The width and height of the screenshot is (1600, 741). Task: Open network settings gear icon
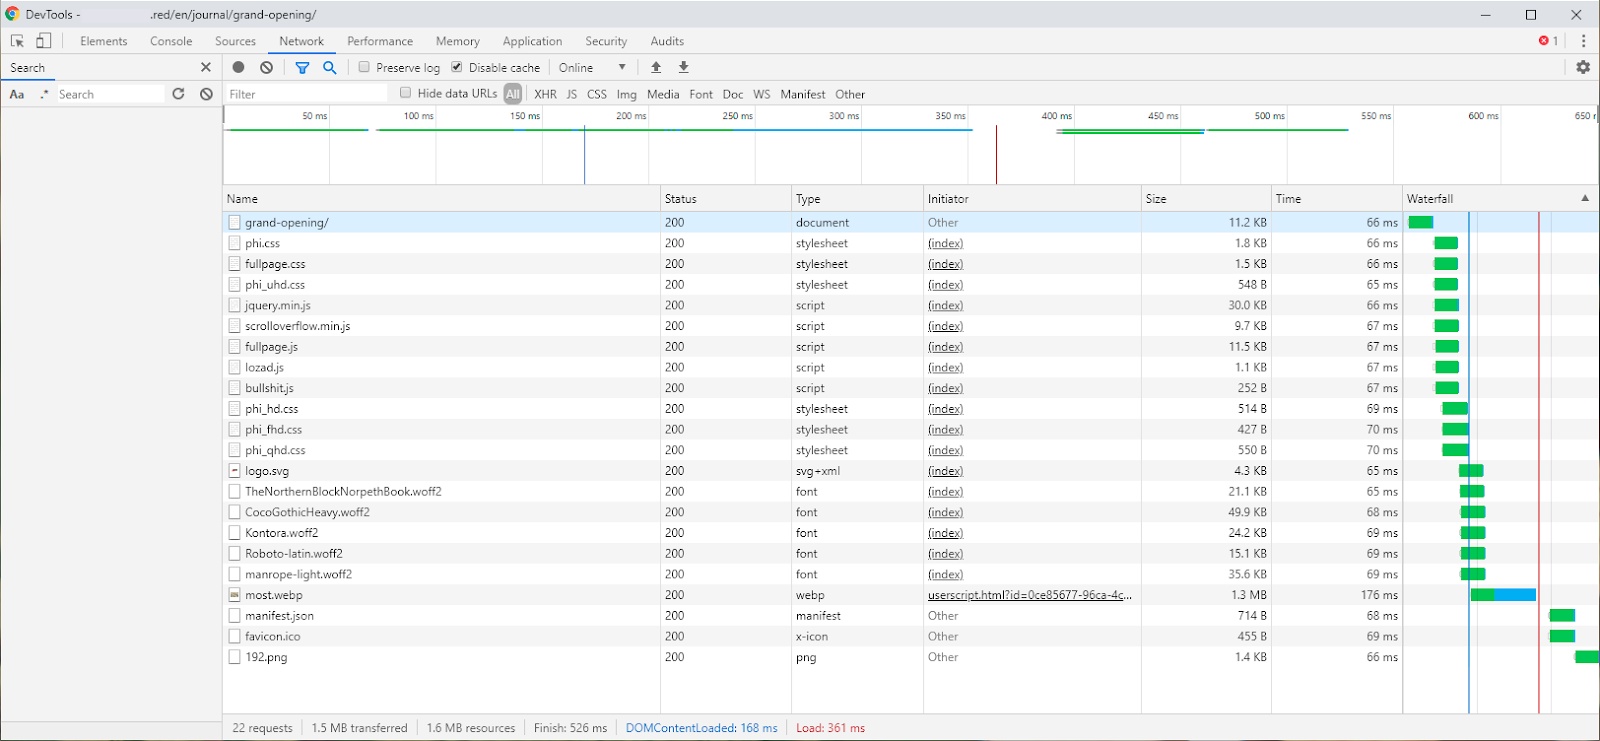point(1583,67)
